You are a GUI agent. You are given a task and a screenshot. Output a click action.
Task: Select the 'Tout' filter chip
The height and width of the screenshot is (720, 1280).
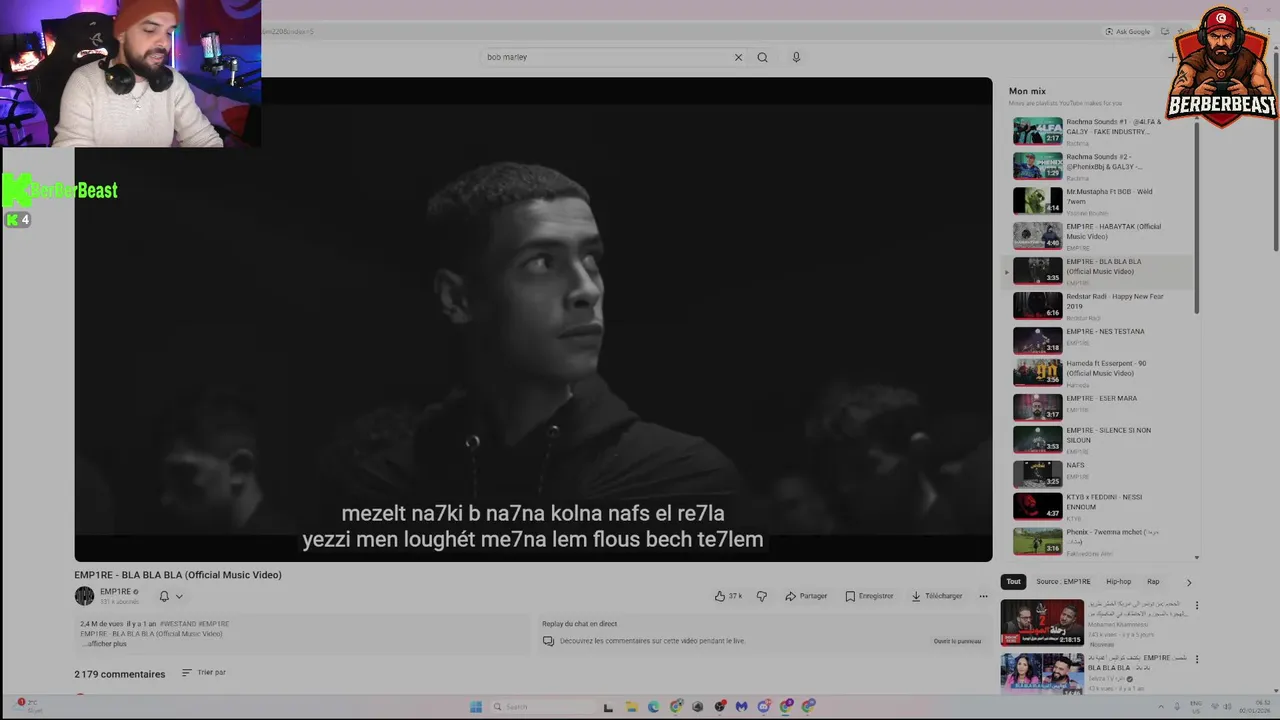point(1013,582)
